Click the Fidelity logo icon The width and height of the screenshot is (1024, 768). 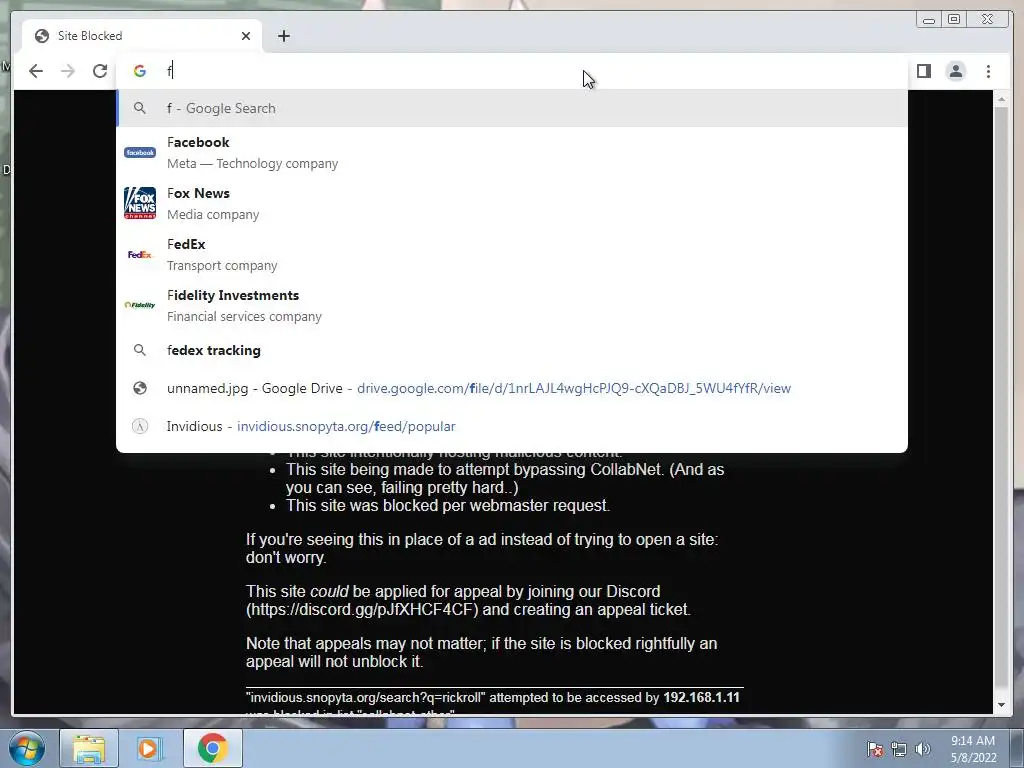(x=140, y=305)
